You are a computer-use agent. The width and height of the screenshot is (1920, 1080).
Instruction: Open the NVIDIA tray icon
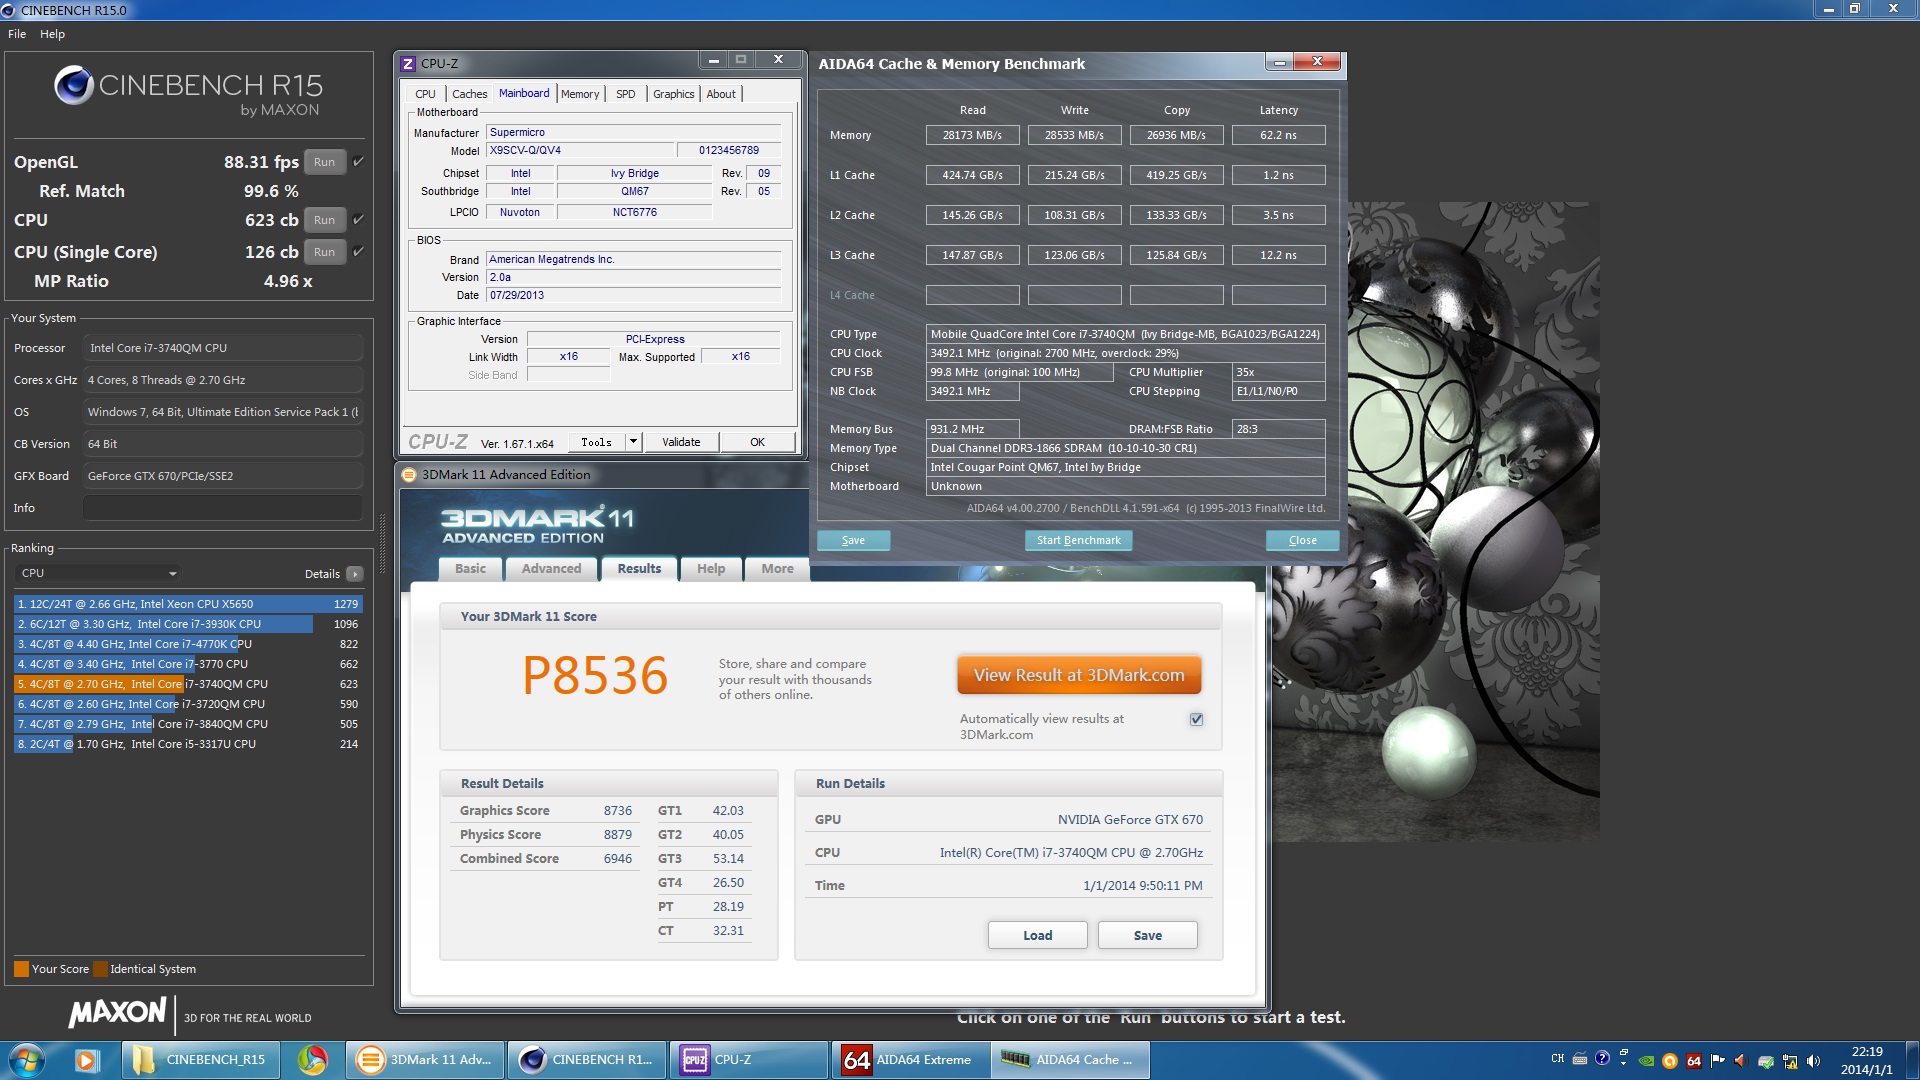(x=1646, y=1061)
